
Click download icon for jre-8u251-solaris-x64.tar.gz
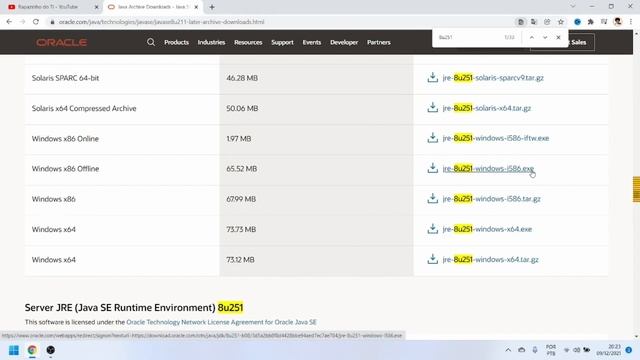pyautogui.click(x=433, y=108)
